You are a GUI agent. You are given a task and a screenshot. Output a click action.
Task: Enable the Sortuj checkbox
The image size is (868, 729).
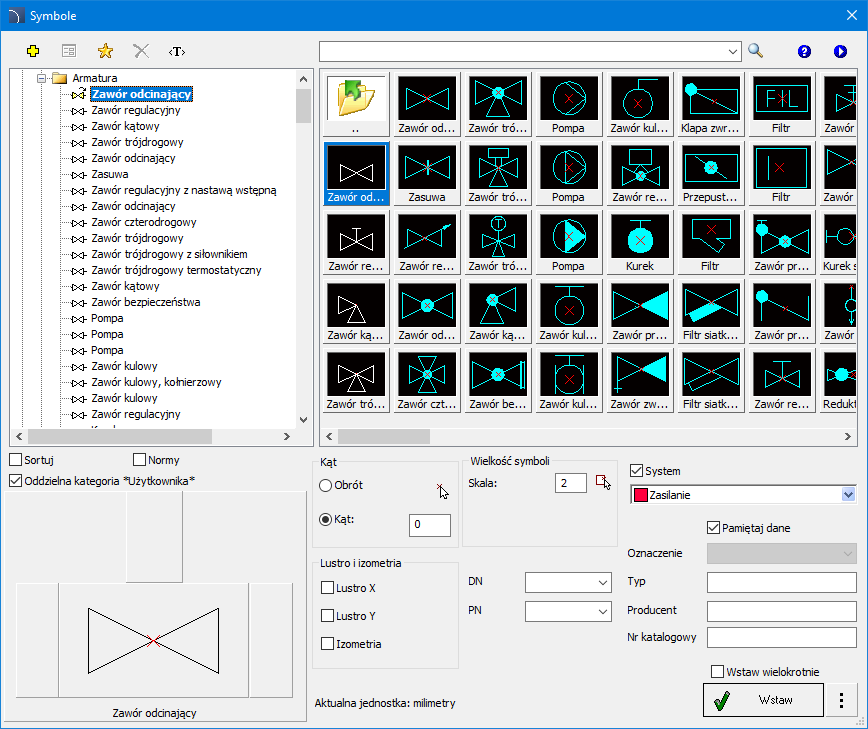point(15,460)
